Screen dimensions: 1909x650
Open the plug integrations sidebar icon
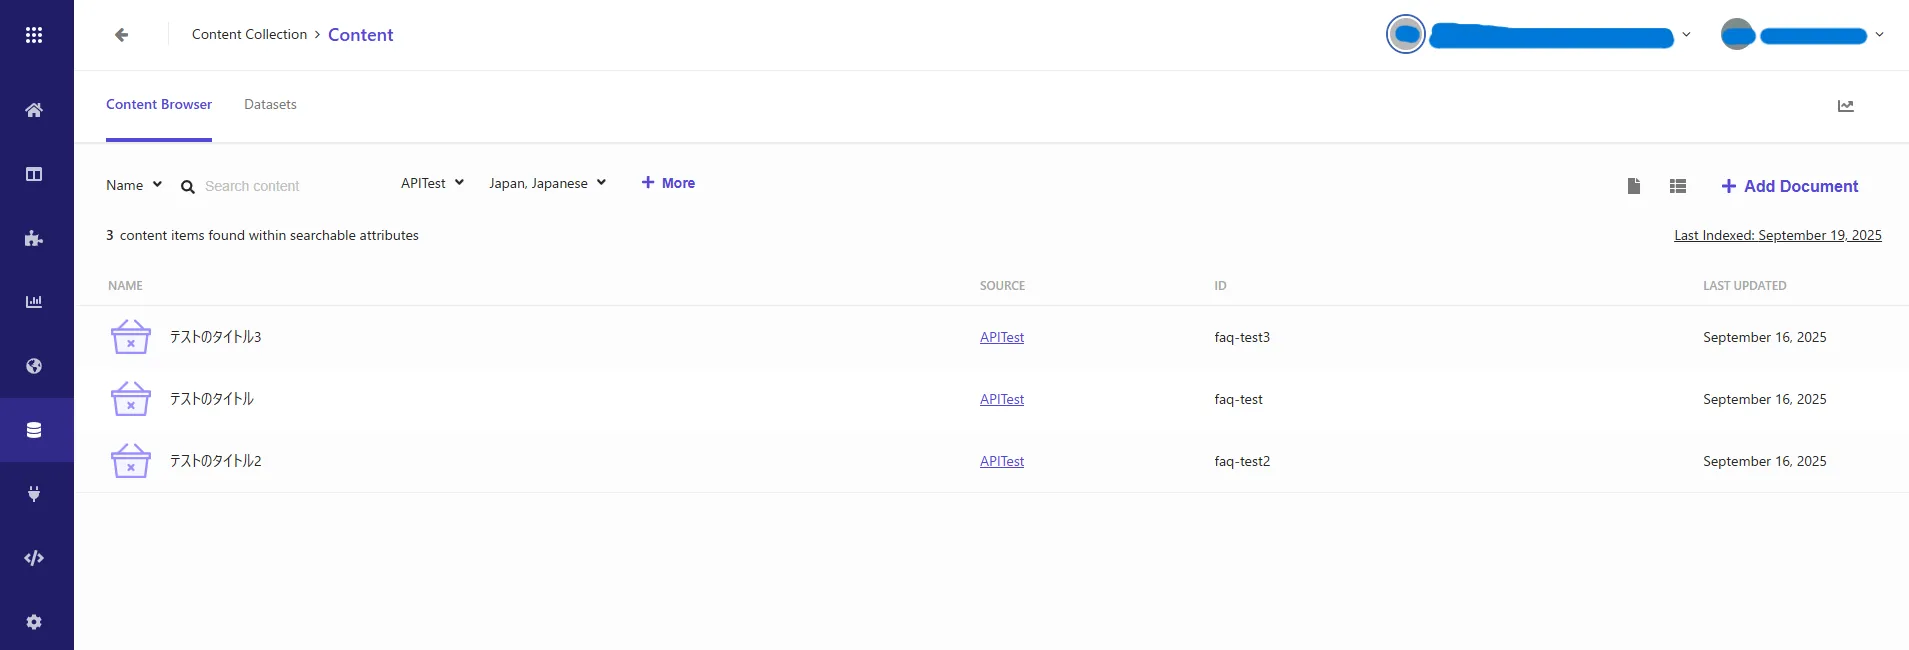click(x=34, y=494)
